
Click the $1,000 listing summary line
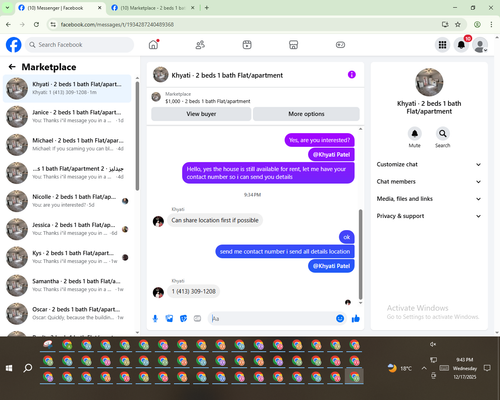click(x=208, y=101)
